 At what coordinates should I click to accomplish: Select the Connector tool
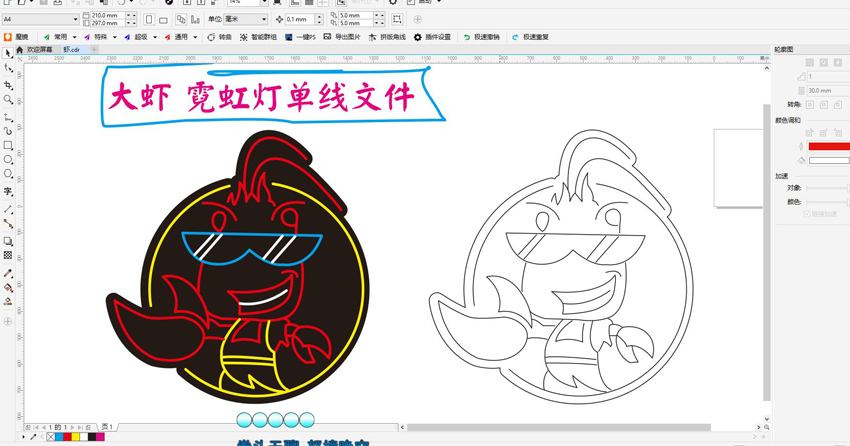click(8, 223)
